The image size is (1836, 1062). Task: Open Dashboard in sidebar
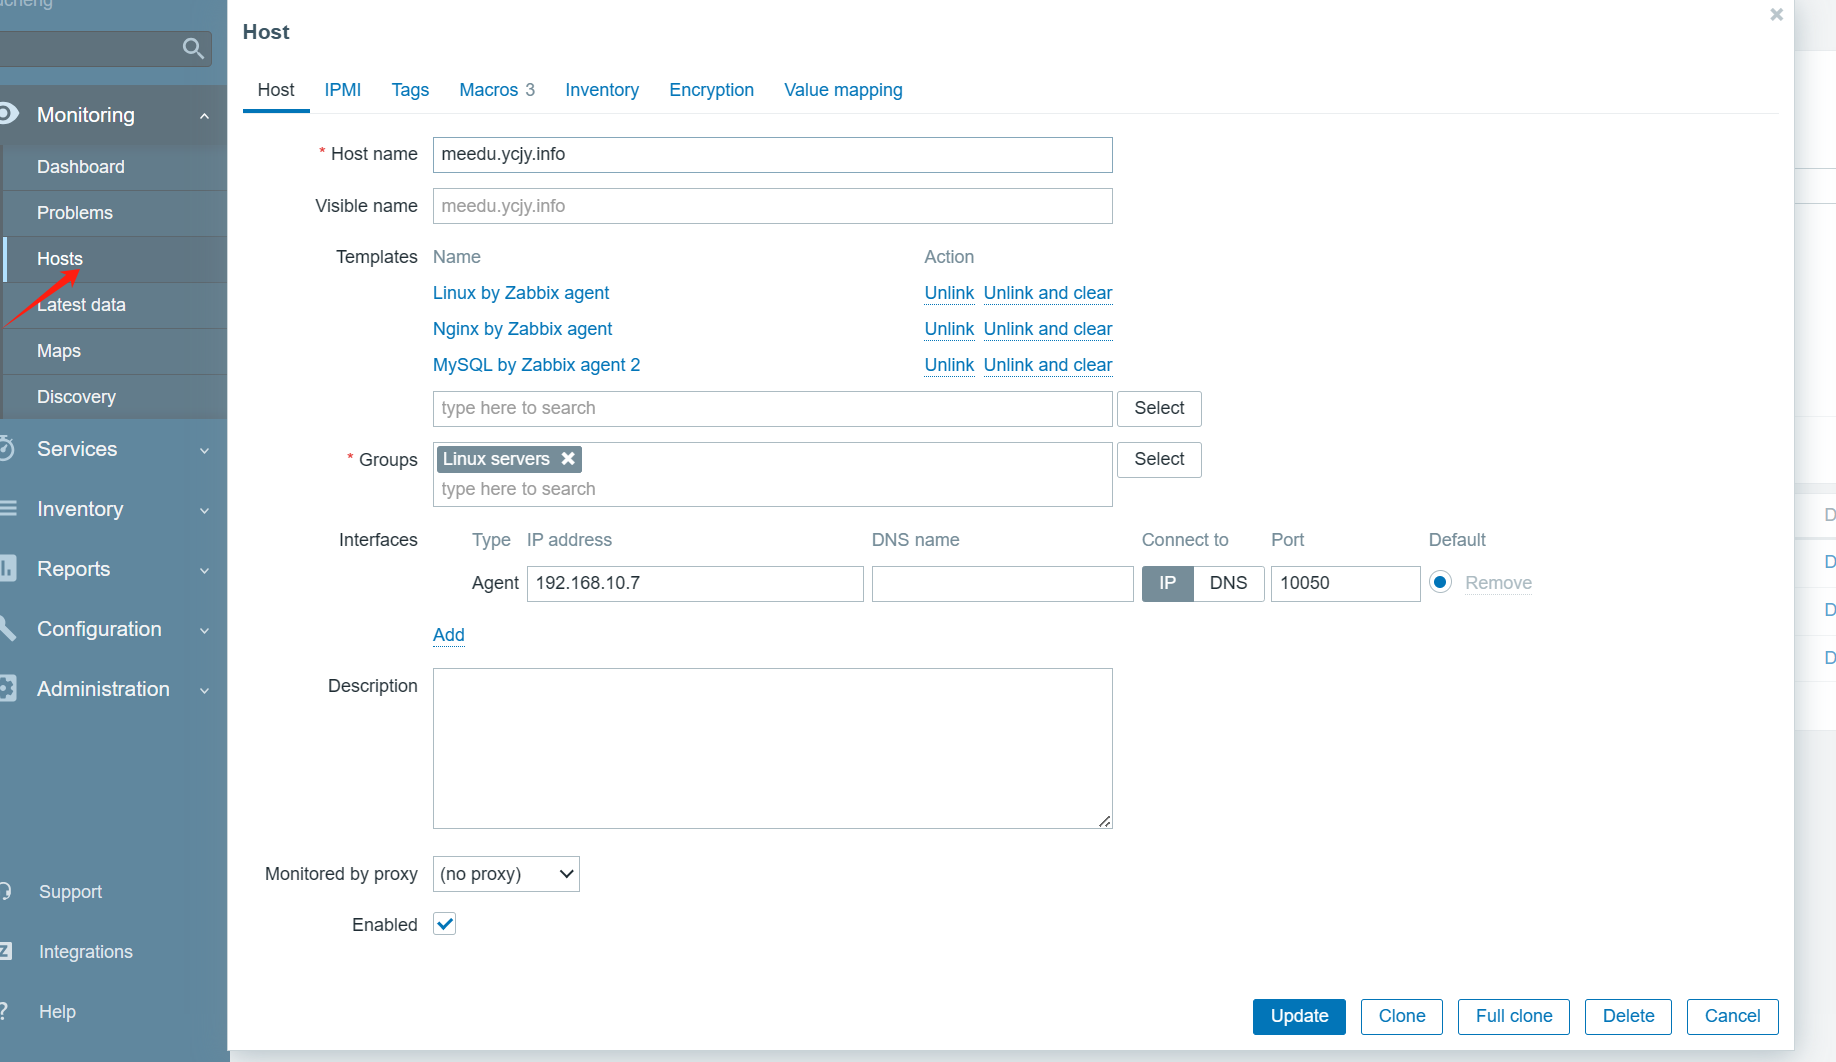81,167
